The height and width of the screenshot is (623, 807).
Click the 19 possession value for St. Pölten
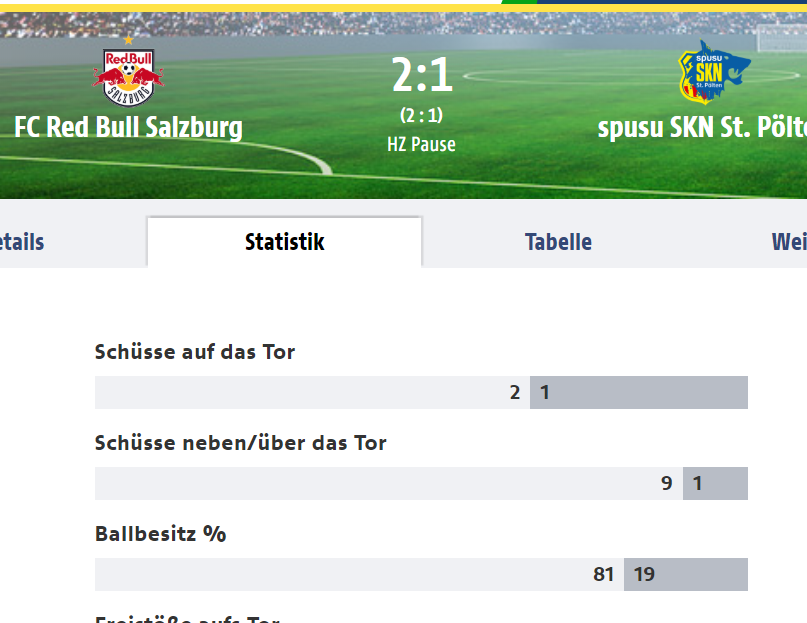644,574
